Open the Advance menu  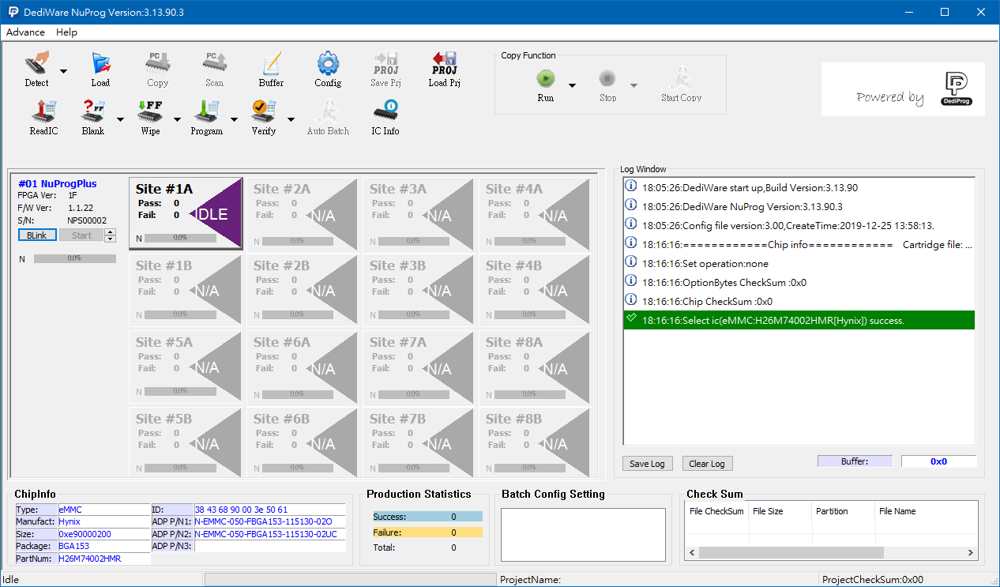(26, 32)
